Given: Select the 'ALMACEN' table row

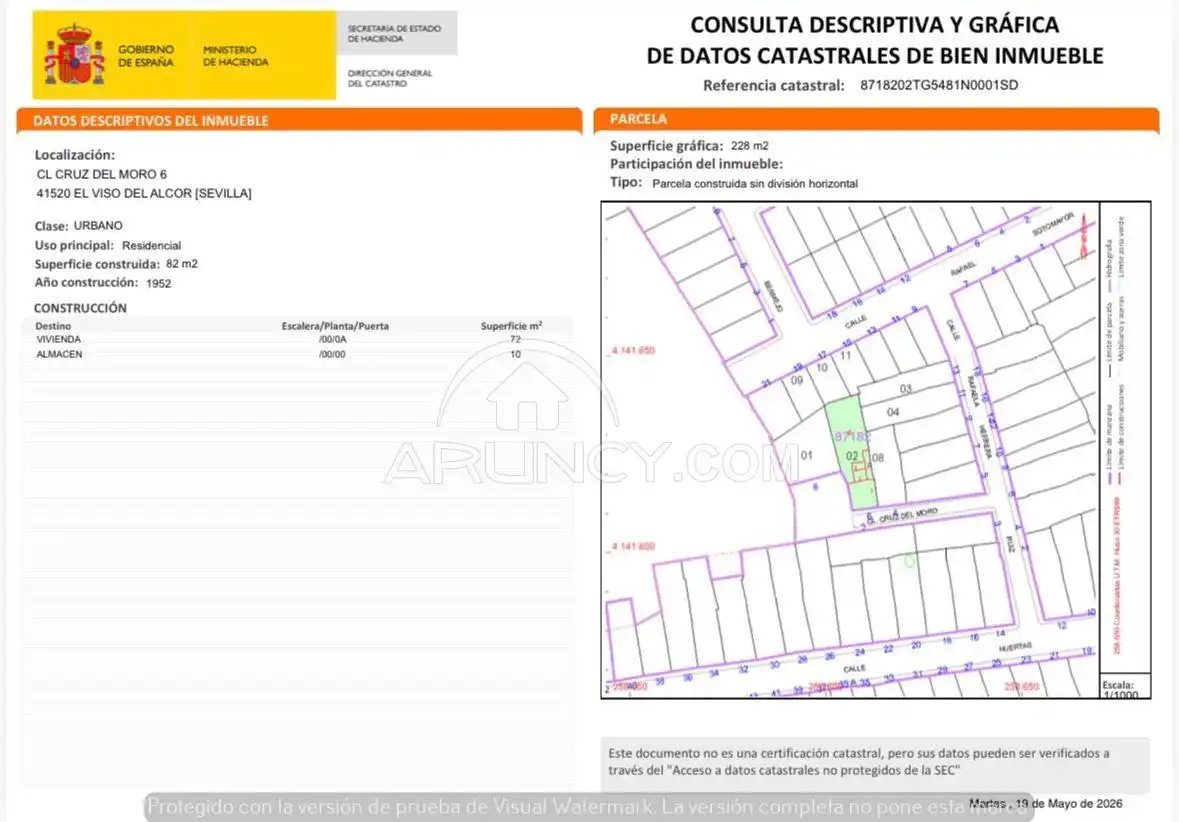Looking at the screenshot, I should coord(298,354).
